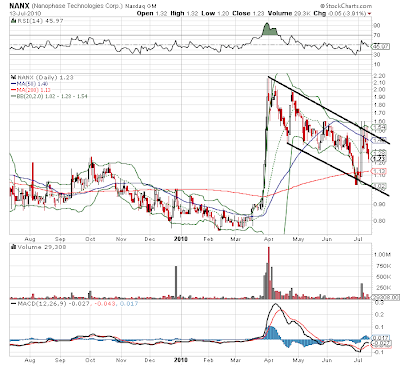Click the Nasdaq GM exchange label

141,6
